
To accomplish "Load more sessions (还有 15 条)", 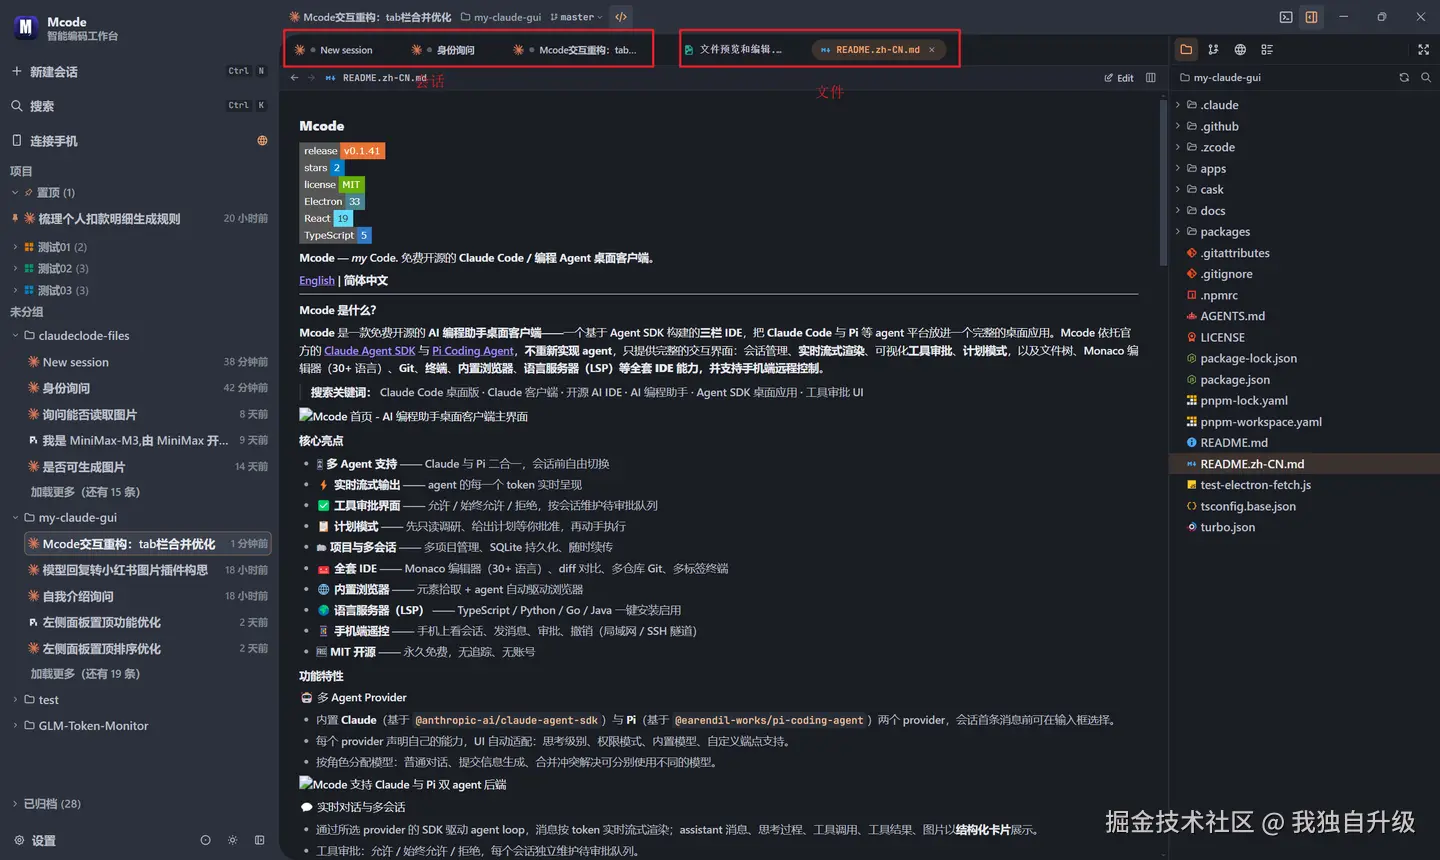I will tap(85, 492).
